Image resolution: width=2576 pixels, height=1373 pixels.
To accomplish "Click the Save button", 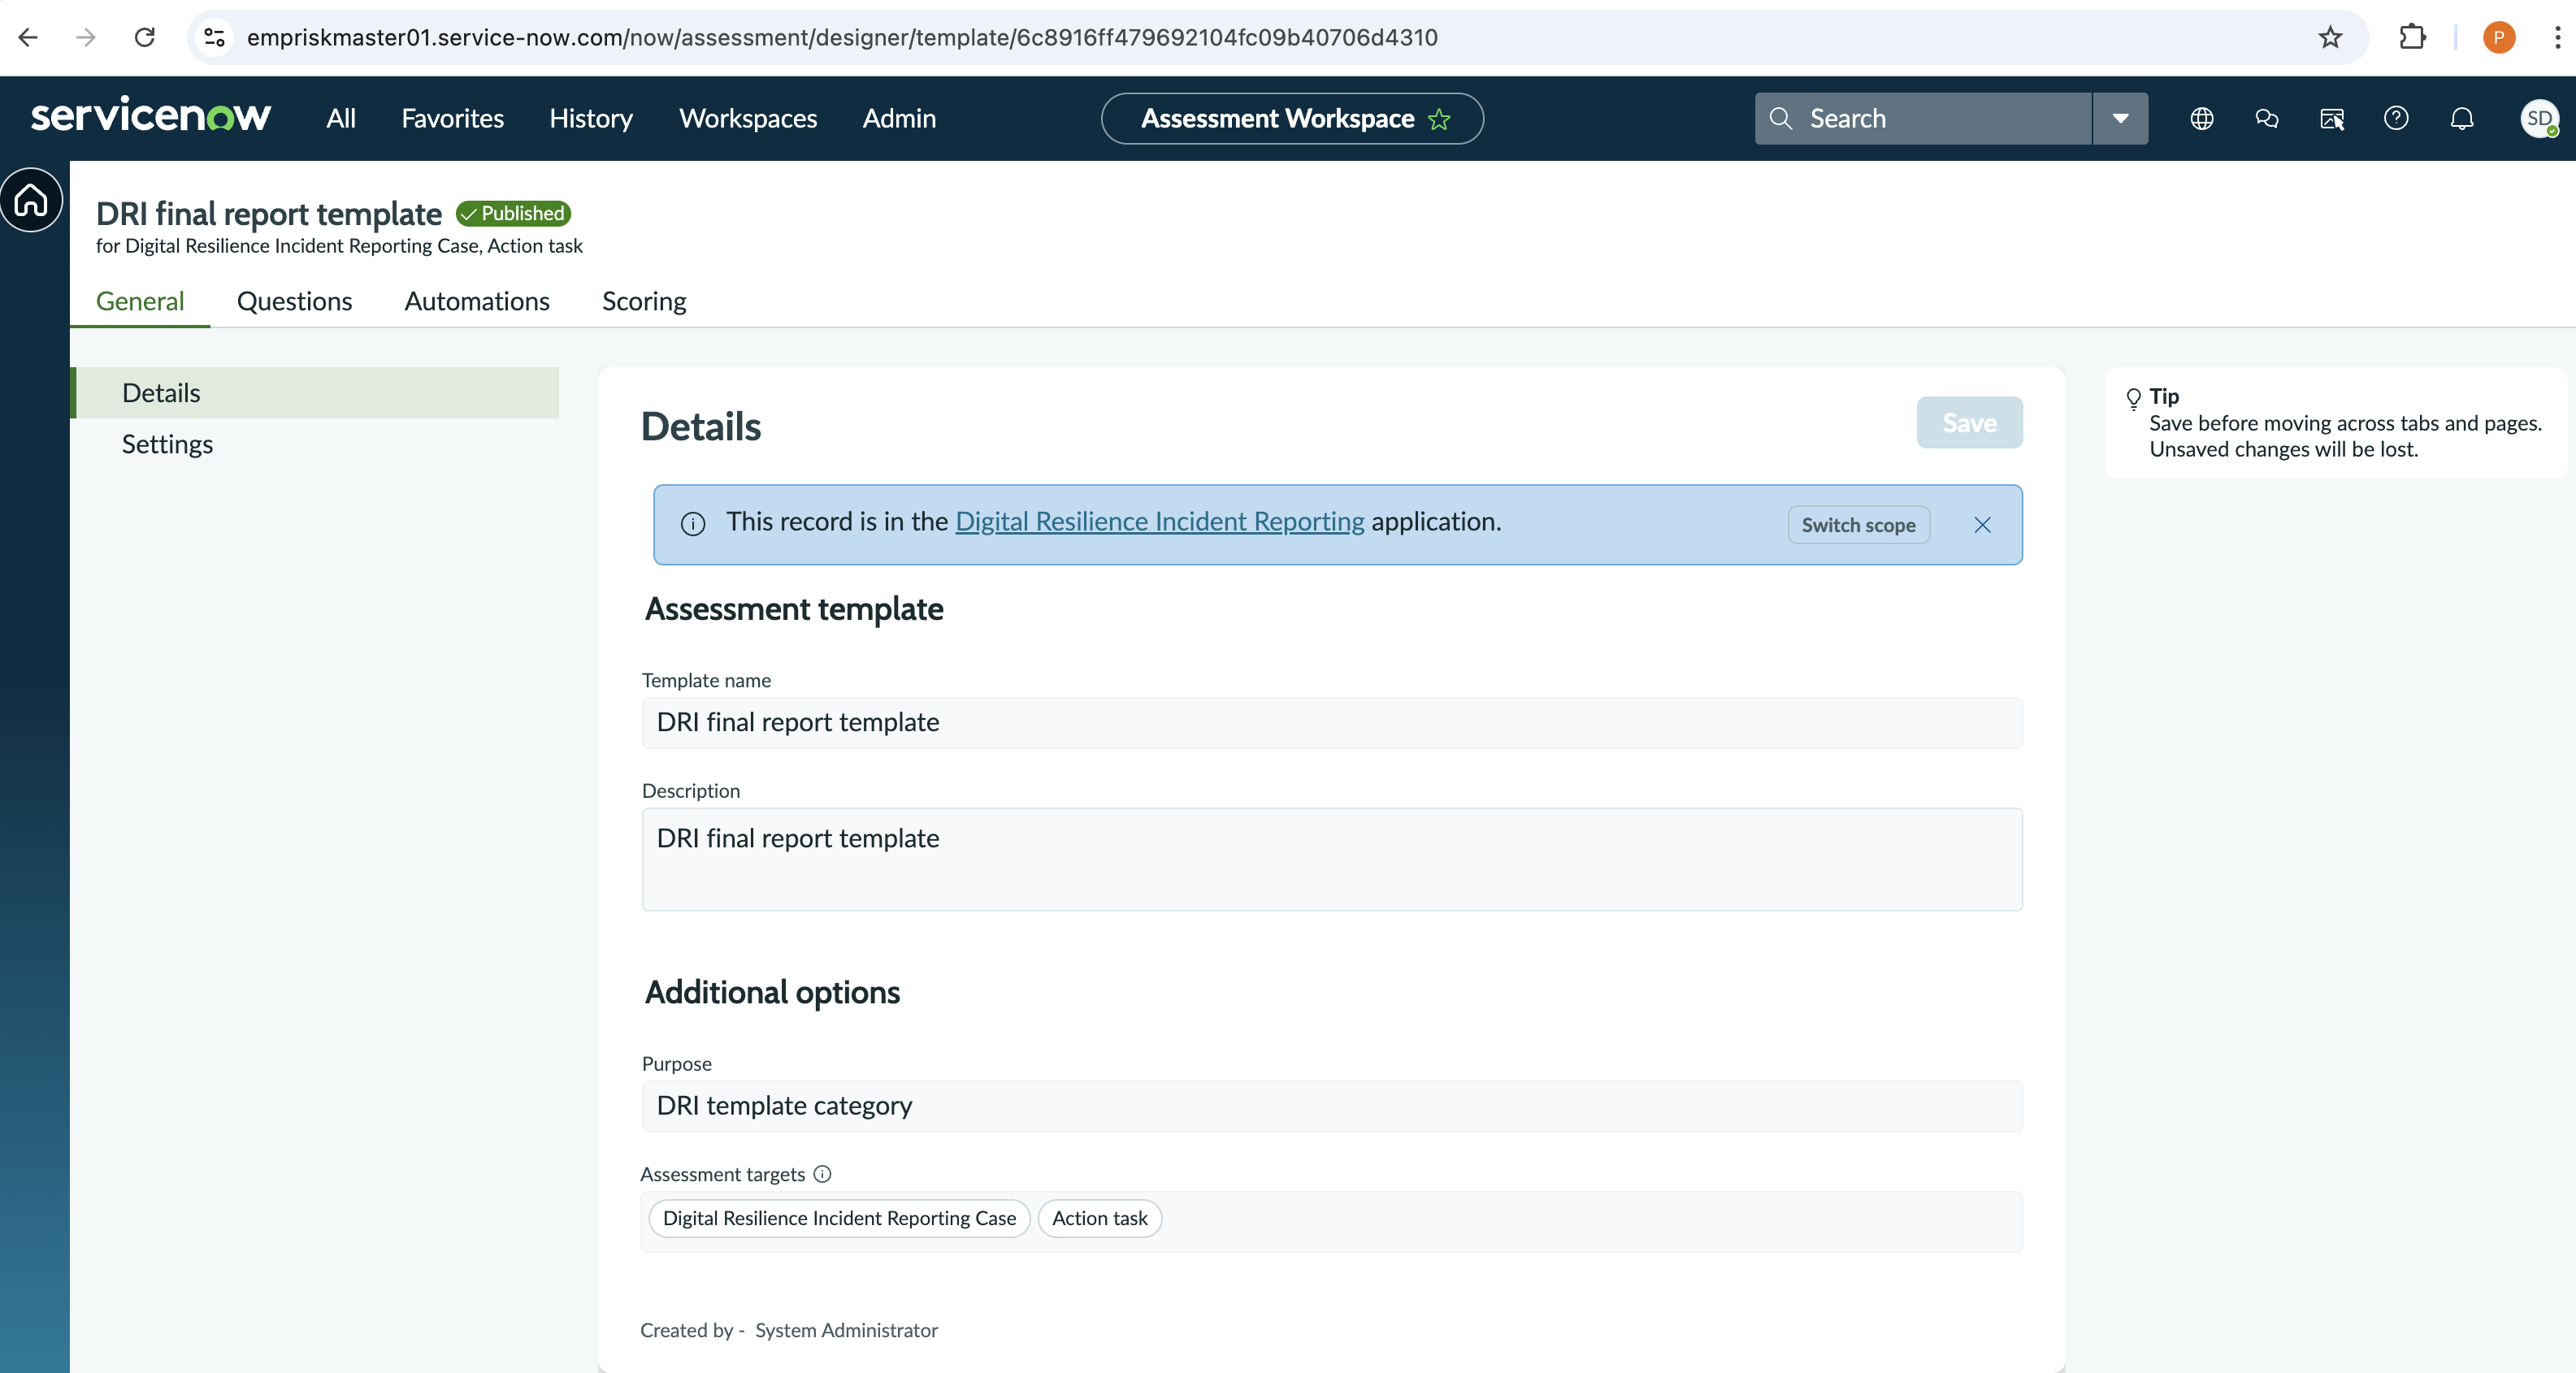I will pos(1969,423).
